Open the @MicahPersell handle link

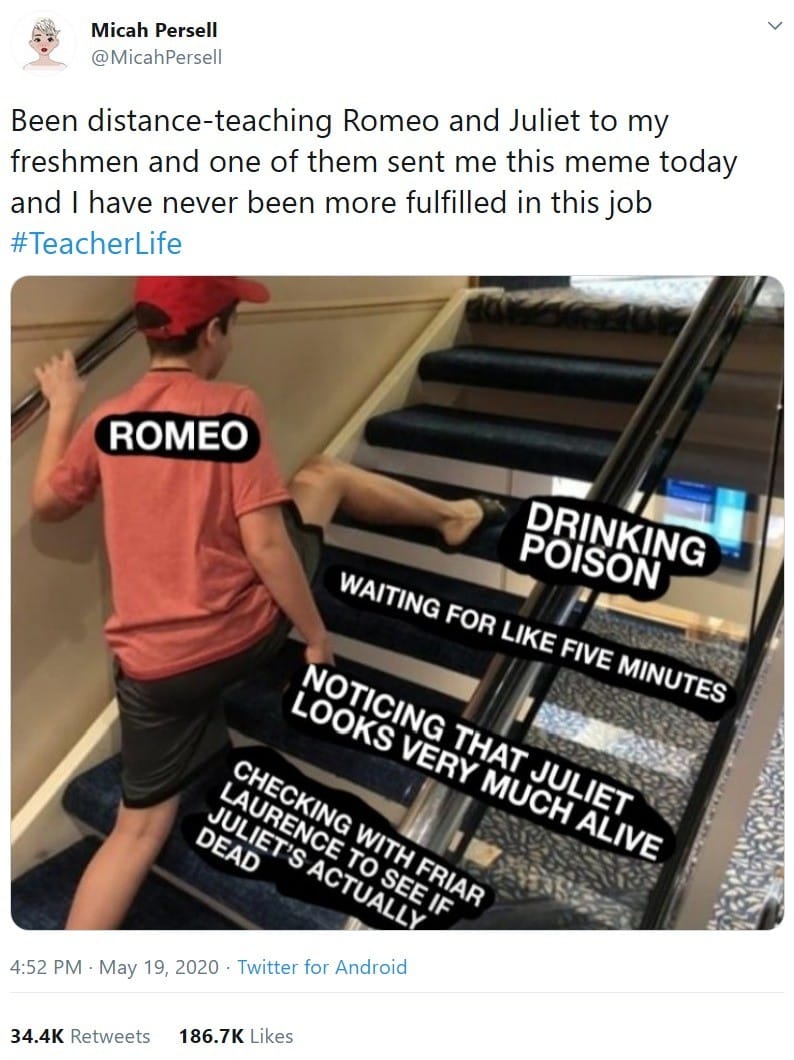[x=156, y=57]
